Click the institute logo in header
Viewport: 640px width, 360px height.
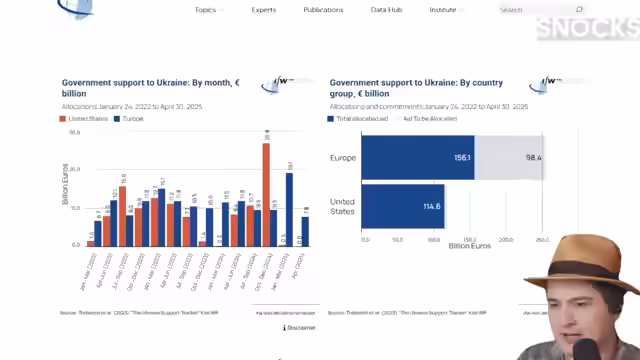(x=76, y=9)
